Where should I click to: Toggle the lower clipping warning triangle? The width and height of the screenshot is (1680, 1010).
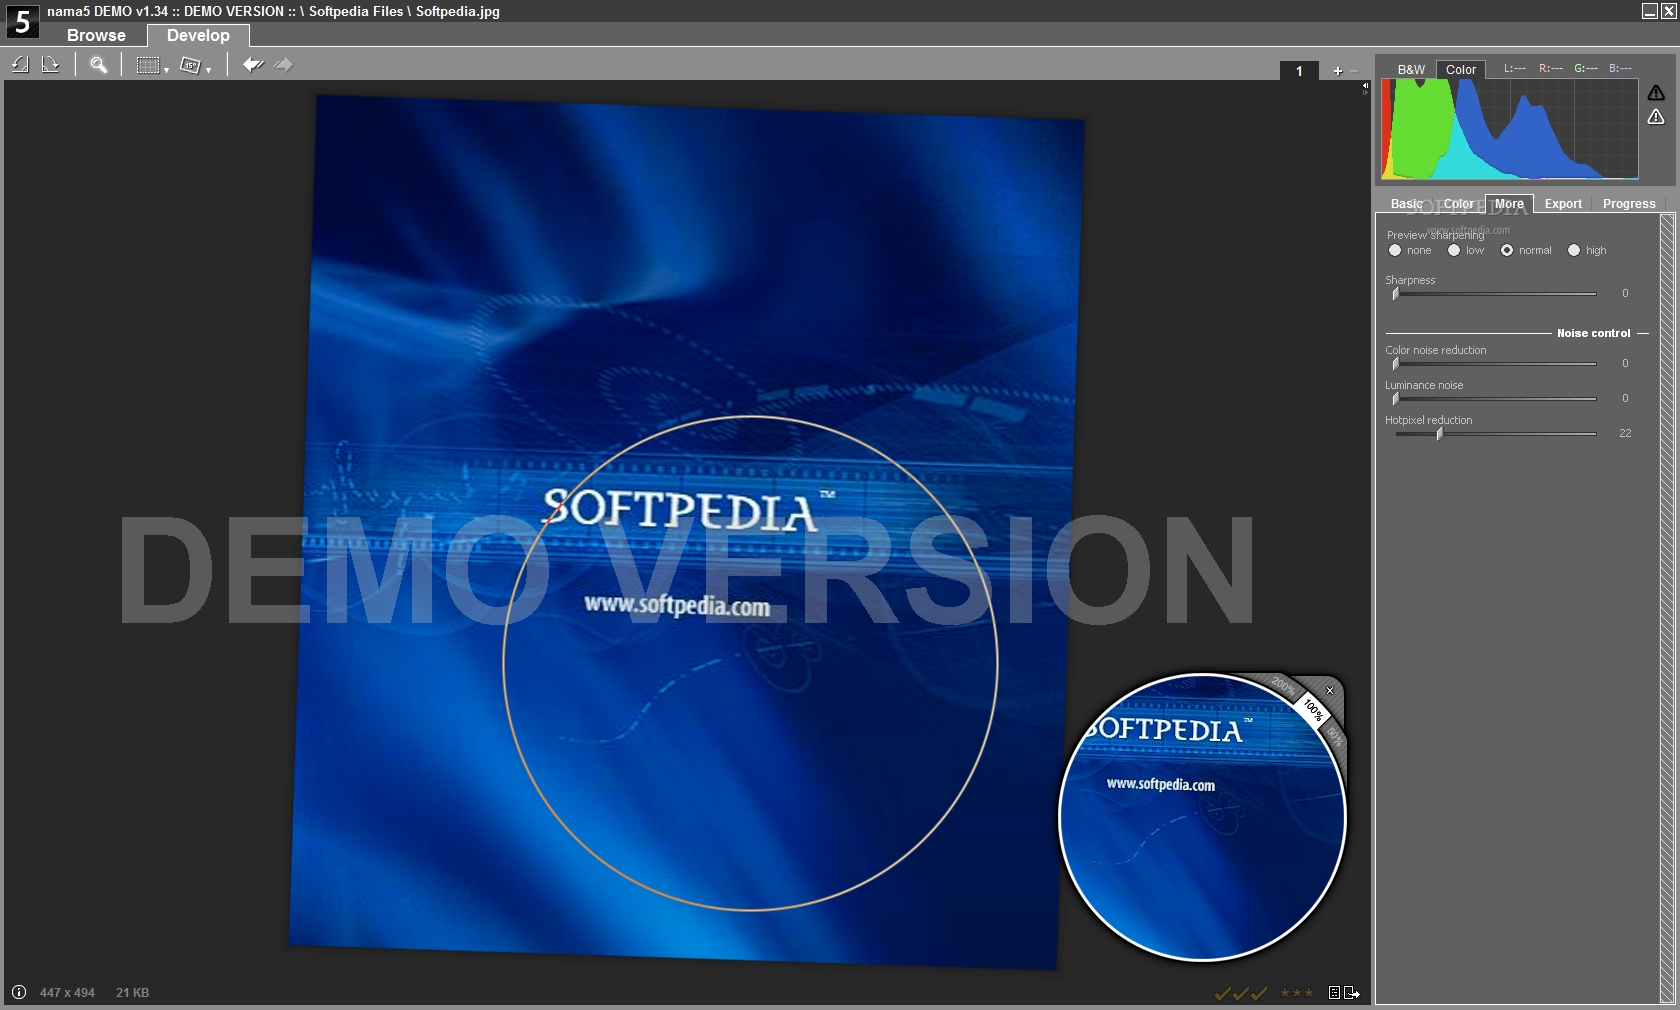[x=1656, y=117]
